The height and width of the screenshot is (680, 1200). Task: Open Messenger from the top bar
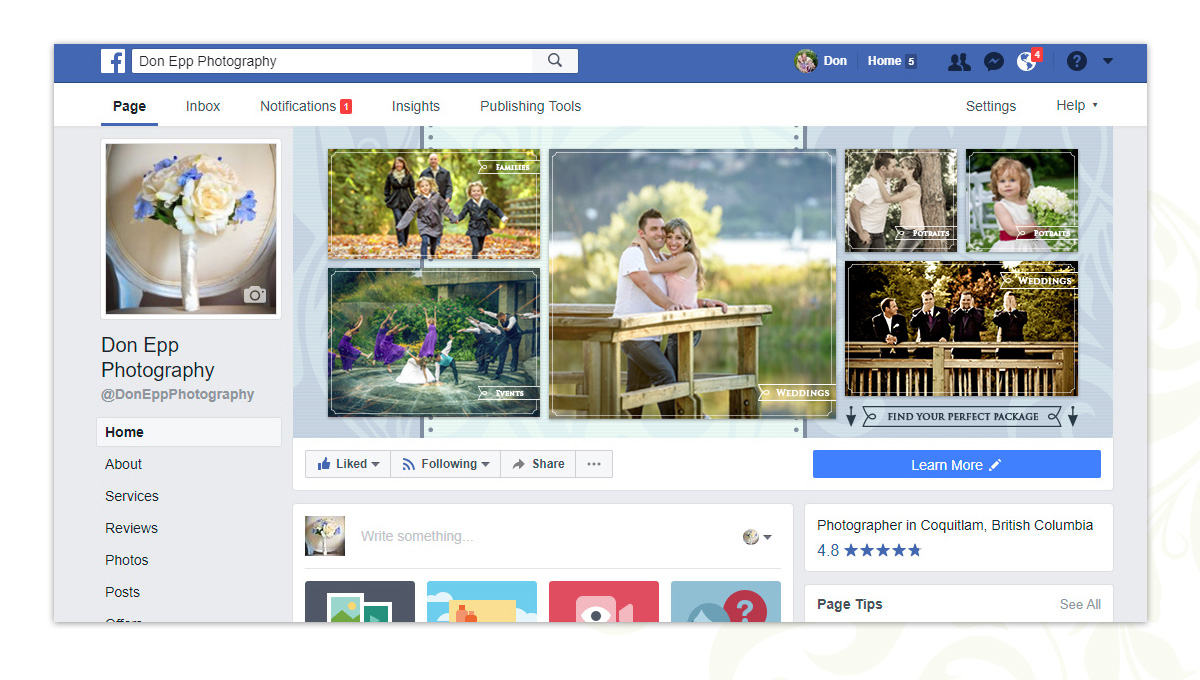coord(993,61)
